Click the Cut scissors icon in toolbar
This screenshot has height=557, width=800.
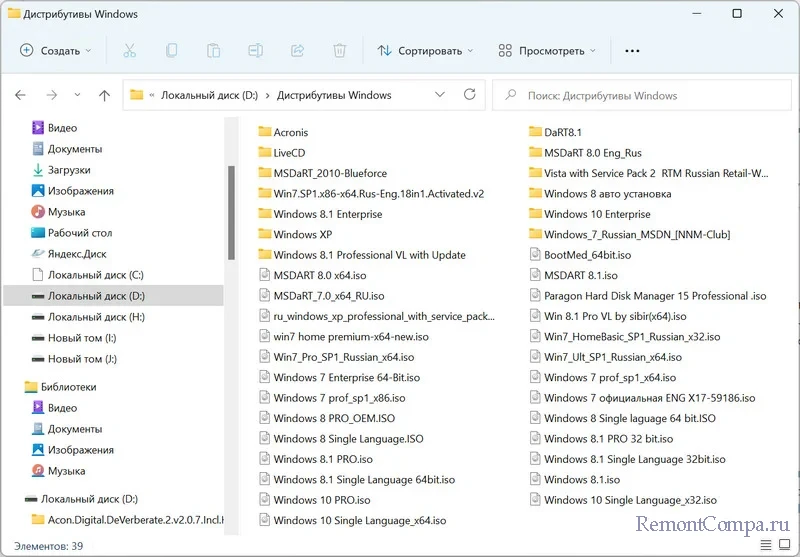[130, 50]
